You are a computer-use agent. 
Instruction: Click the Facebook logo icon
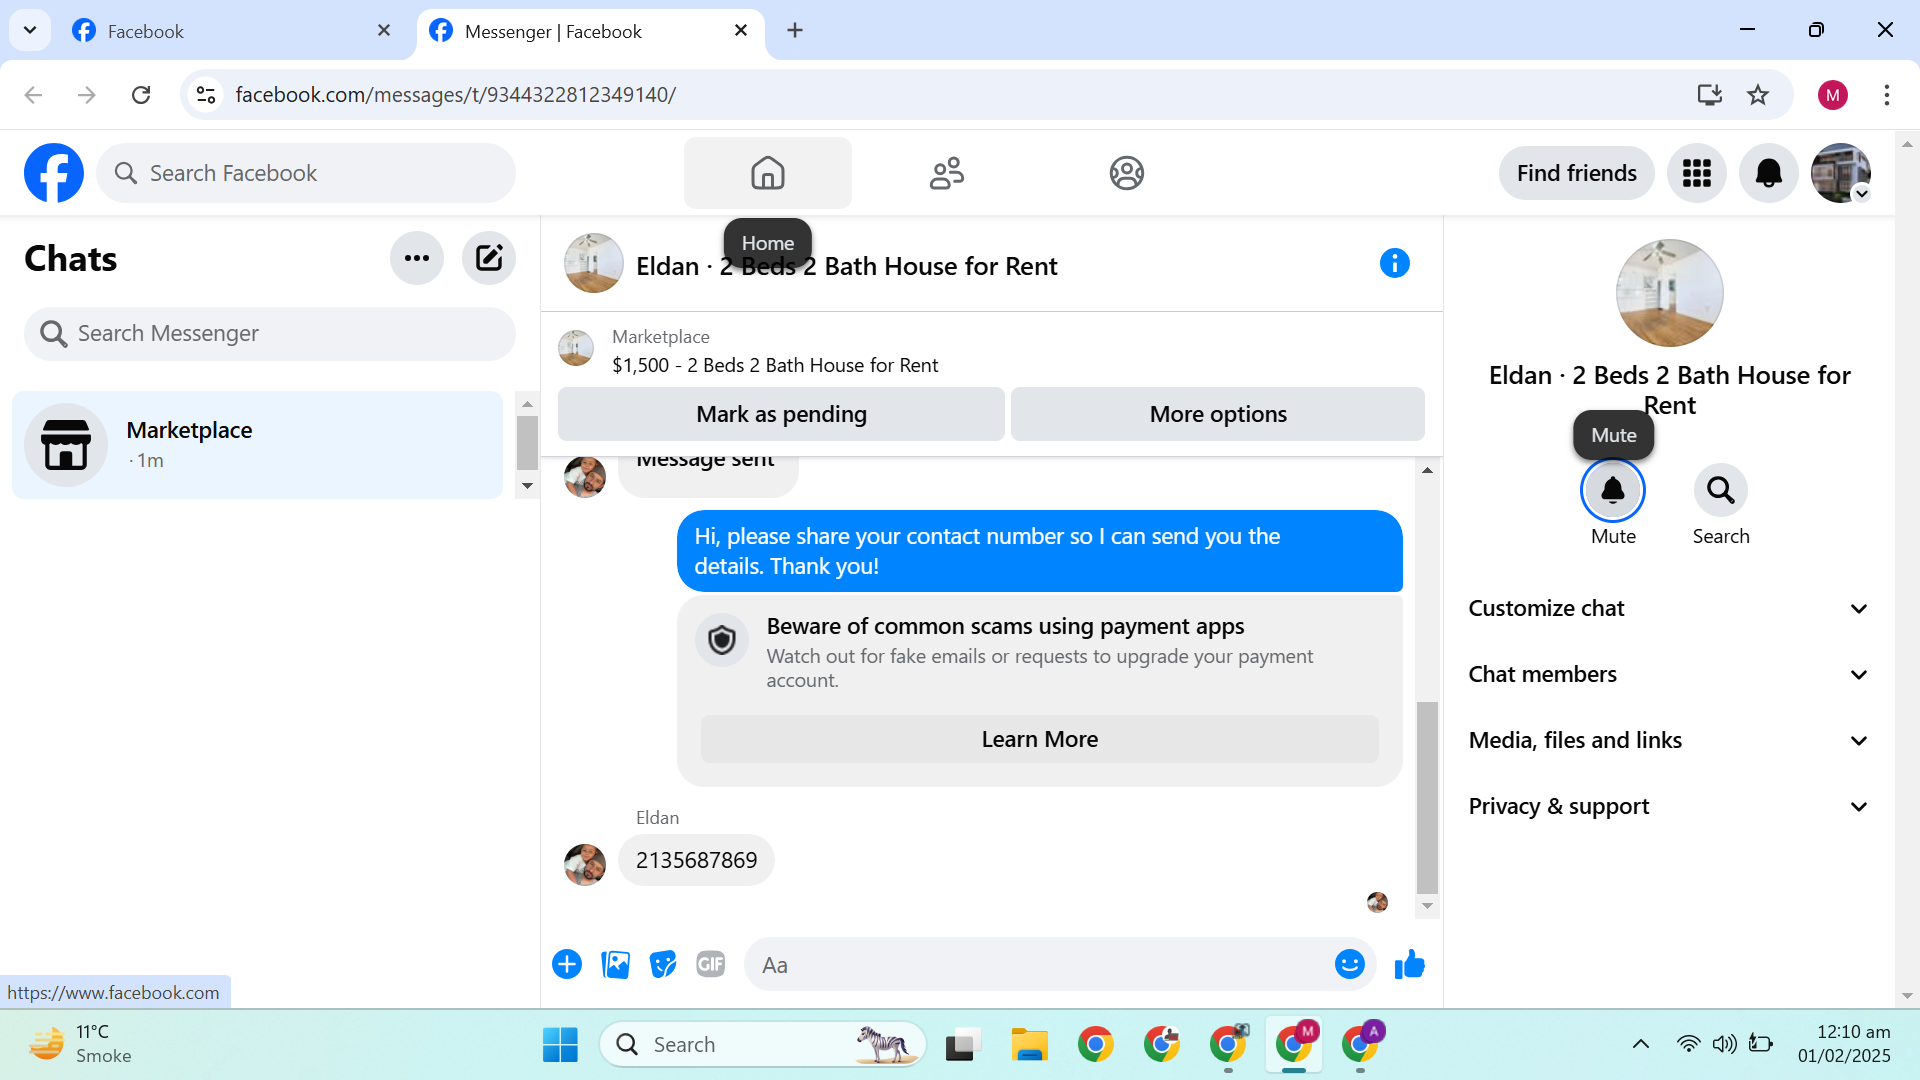coord(54,173)
